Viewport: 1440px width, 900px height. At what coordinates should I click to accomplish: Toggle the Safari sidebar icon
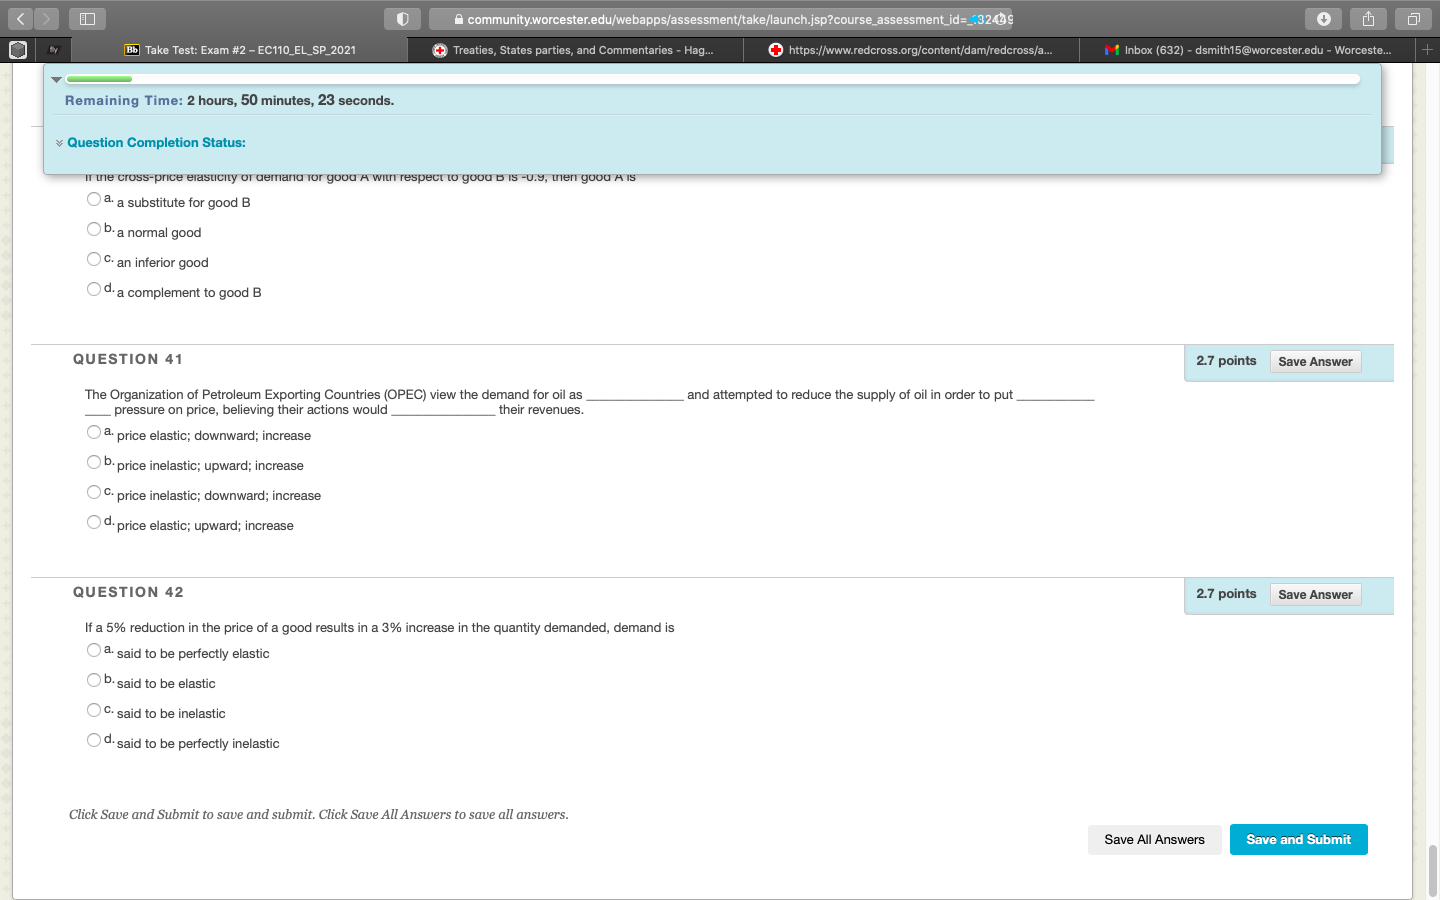(87, 19)
